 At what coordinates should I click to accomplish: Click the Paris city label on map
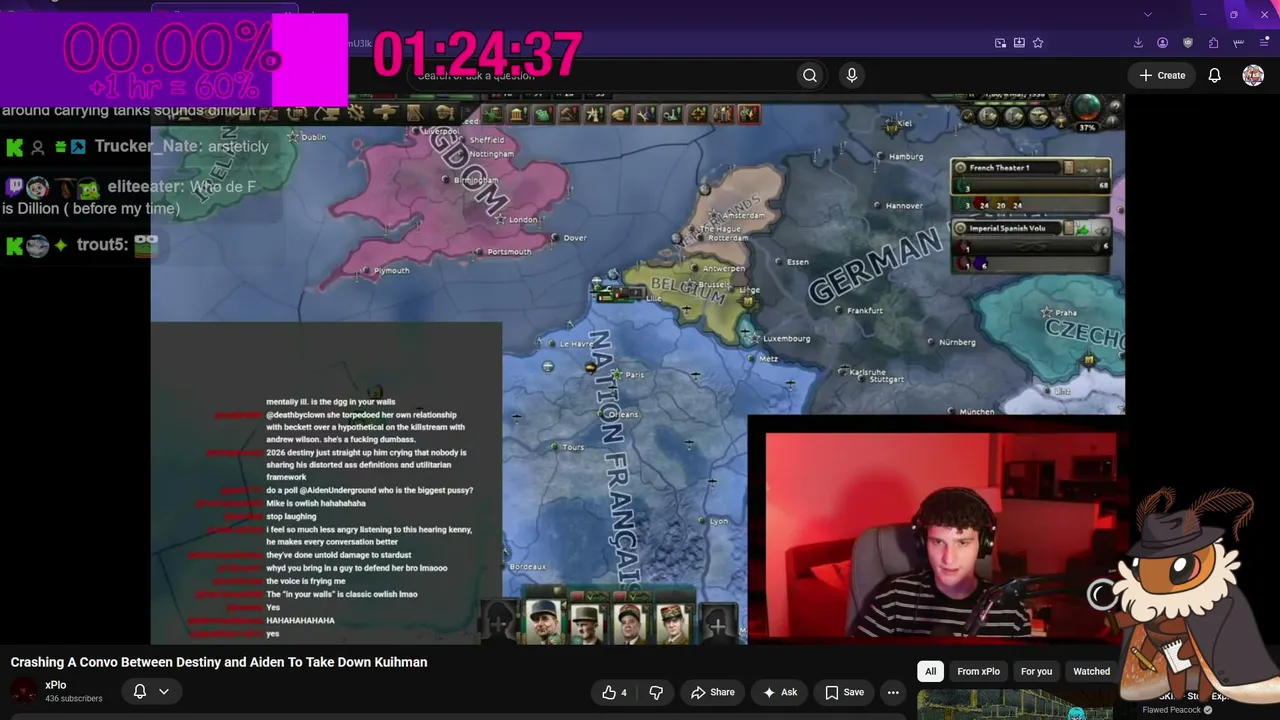click(x=634, y=375)
